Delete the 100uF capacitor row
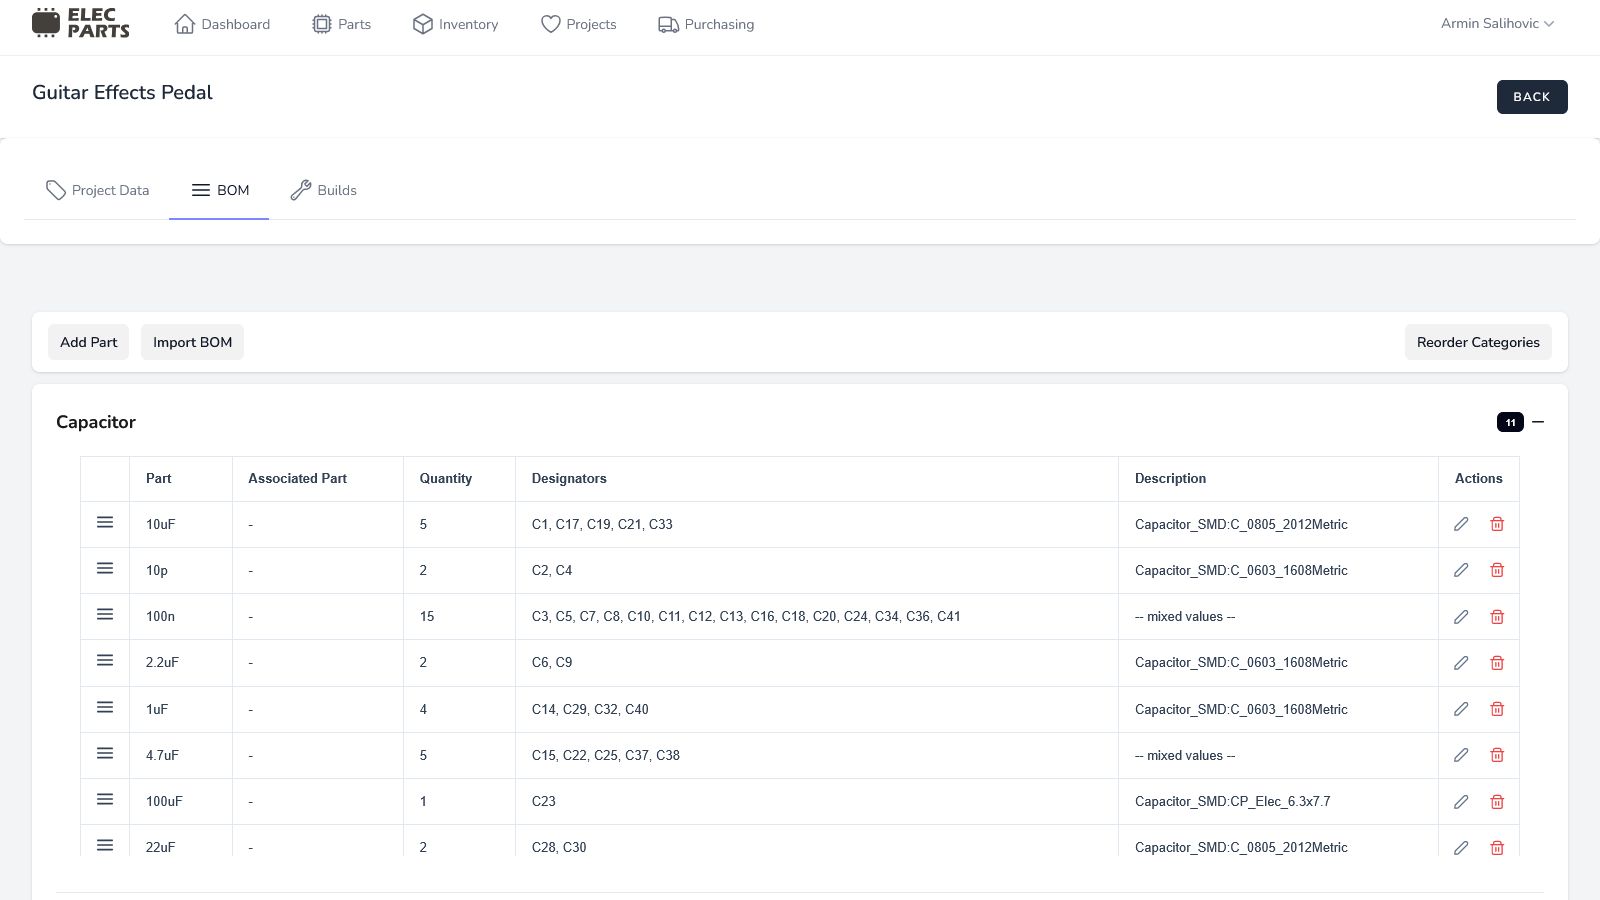This screenshot has width=1600, height=900. click(1497, 802)
